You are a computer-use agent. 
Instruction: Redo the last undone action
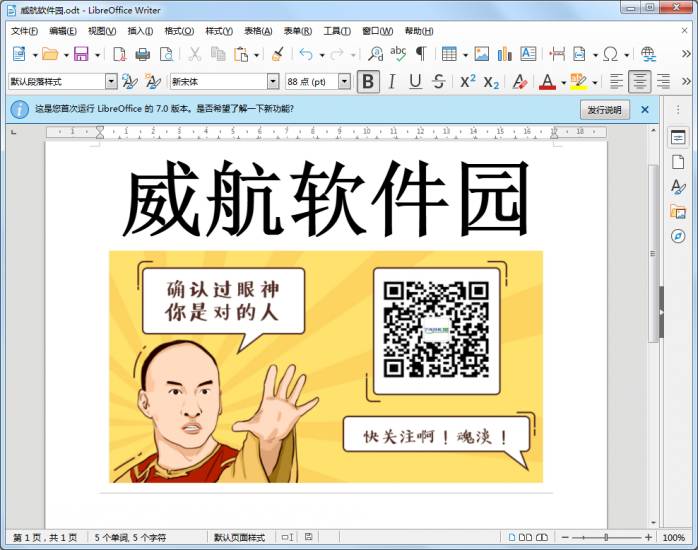point(337,54)
